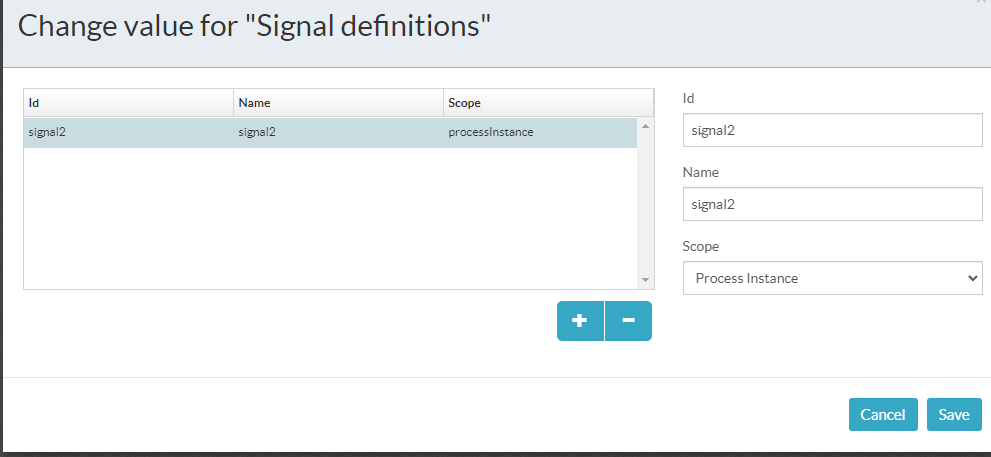Sort table by Name column header
This screenshot has height=457, width=991.
pyautogui.click(x=338, y=102)
